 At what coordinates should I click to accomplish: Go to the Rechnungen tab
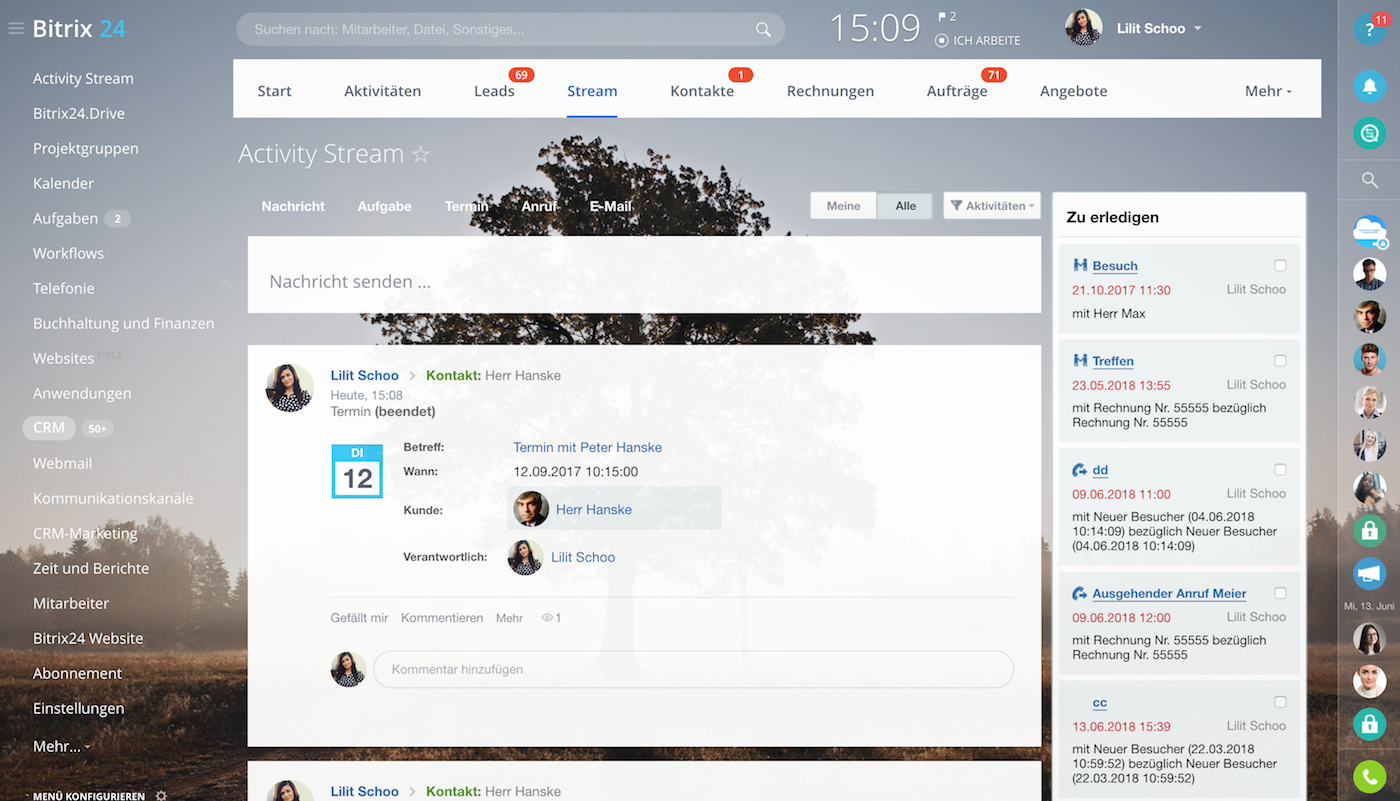click(830, 91)
